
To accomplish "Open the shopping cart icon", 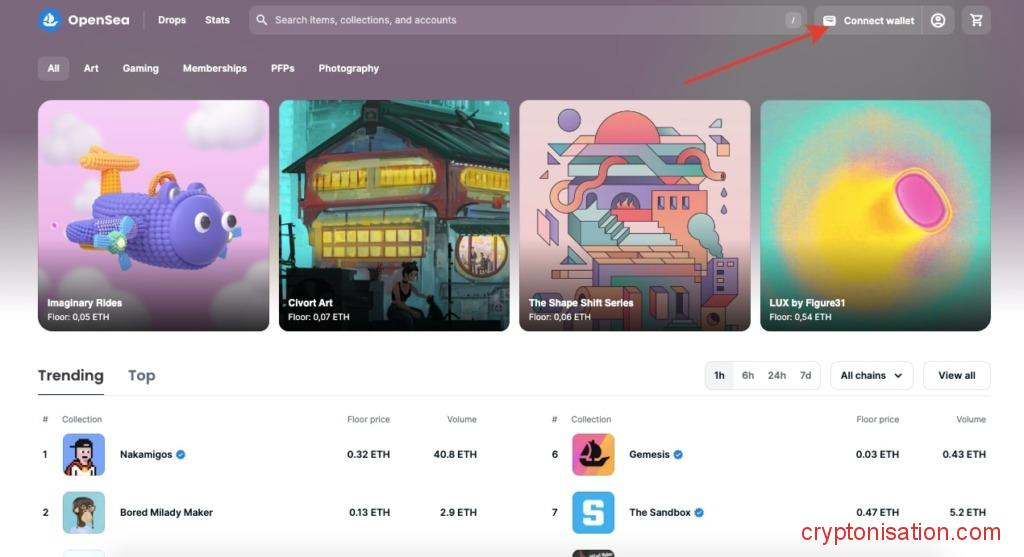I will (976, 20).
